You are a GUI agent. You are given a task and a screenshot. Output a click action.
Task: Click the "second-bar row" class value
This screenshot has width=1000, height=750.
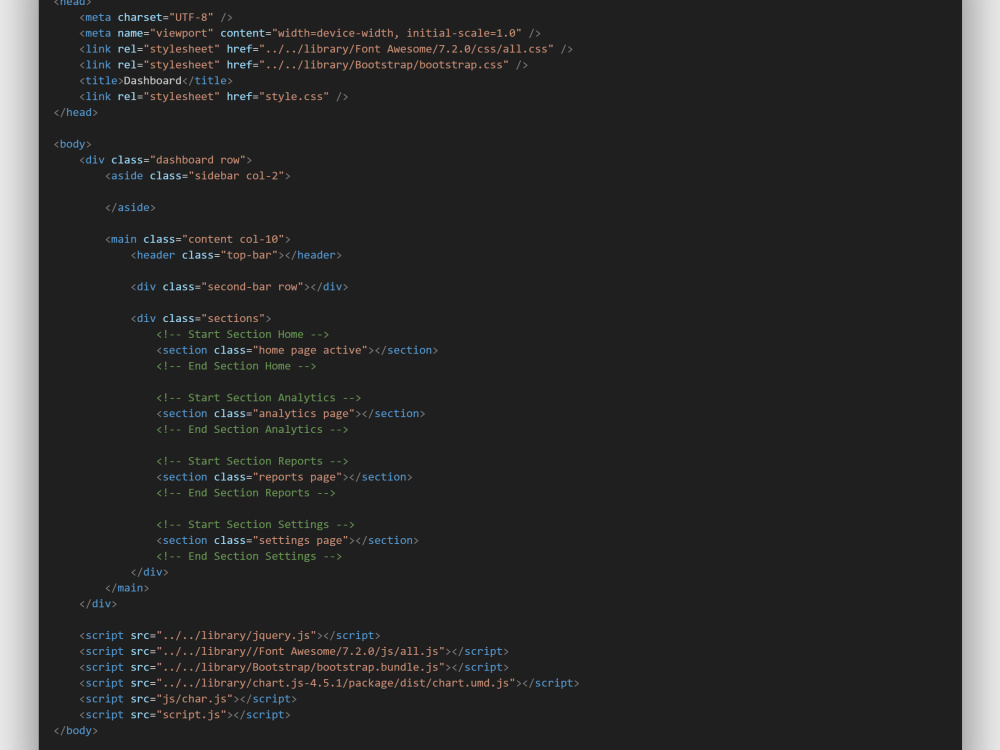(252, 287)
